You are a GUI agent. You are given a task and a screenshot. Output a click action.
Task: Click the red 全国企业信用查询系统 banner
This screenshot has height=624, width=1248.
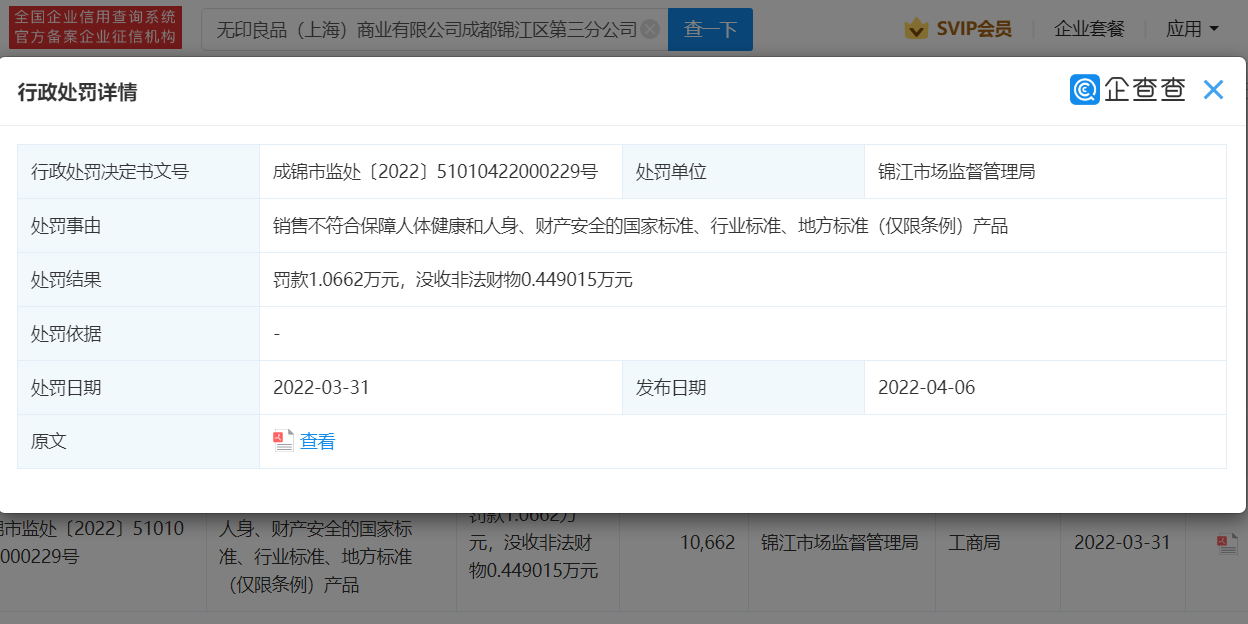coord(96,27)
